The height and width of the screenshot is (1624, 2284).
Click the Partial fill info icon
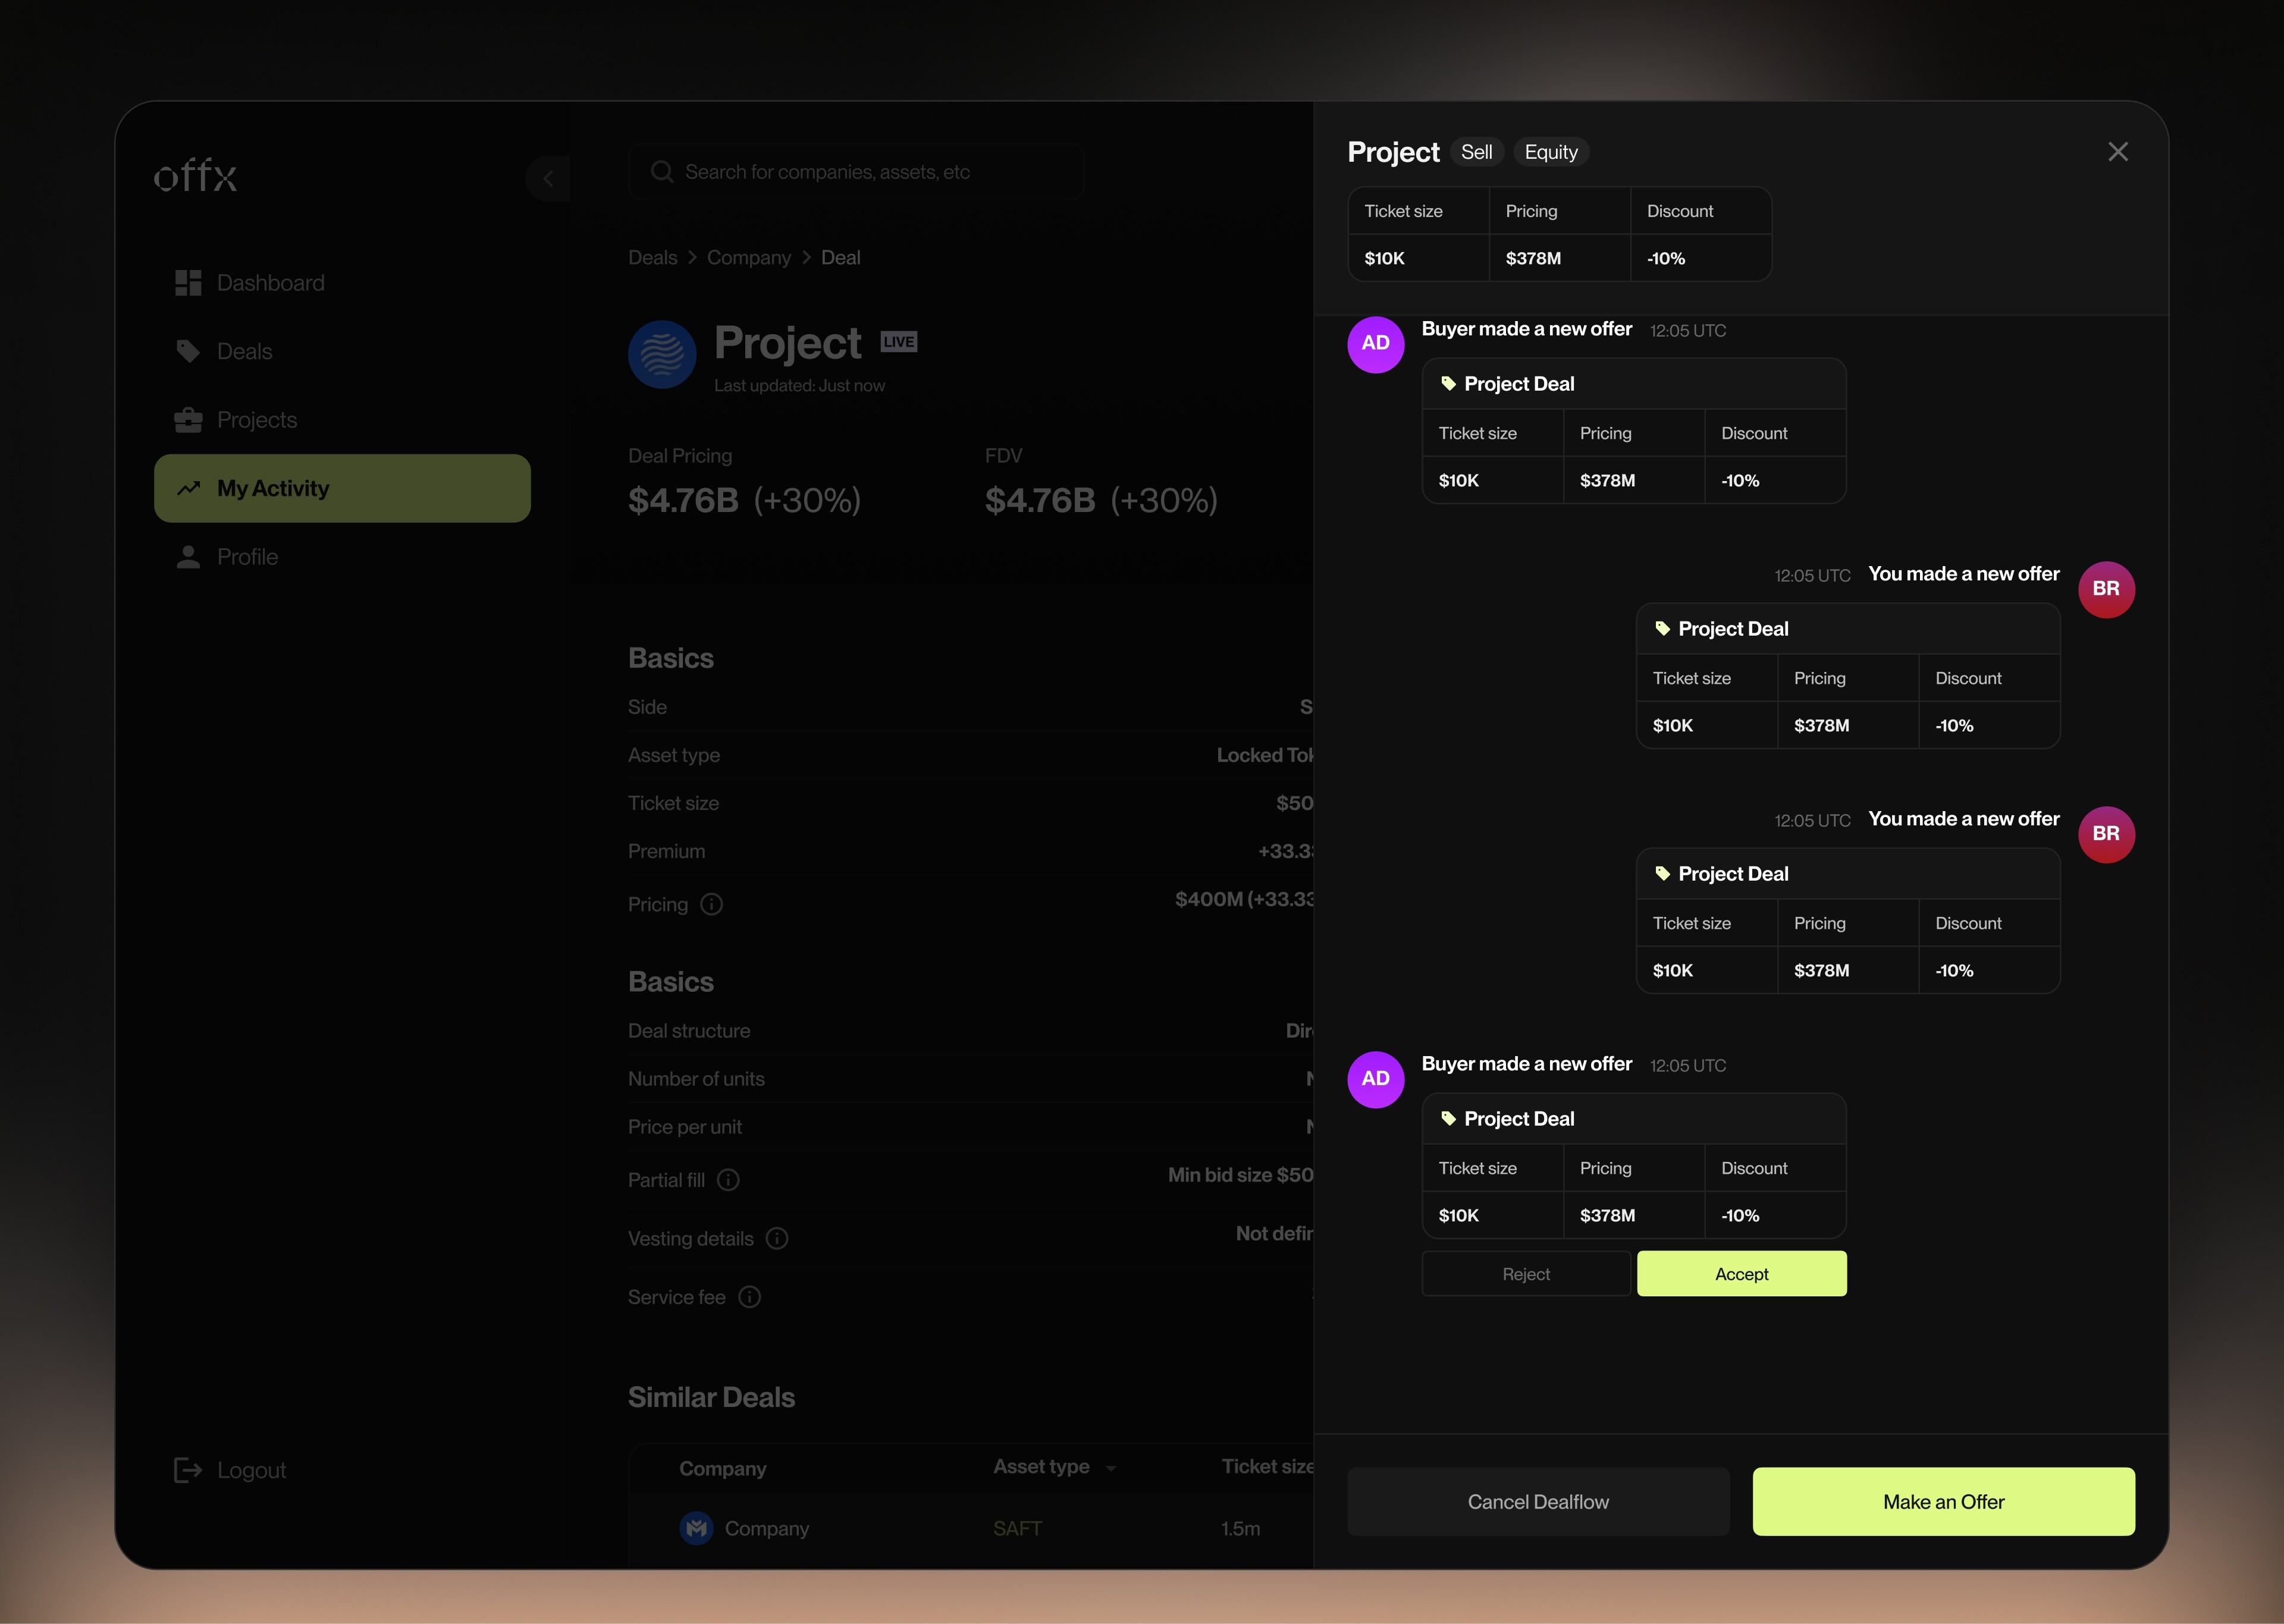click(x=728, y=1180)
